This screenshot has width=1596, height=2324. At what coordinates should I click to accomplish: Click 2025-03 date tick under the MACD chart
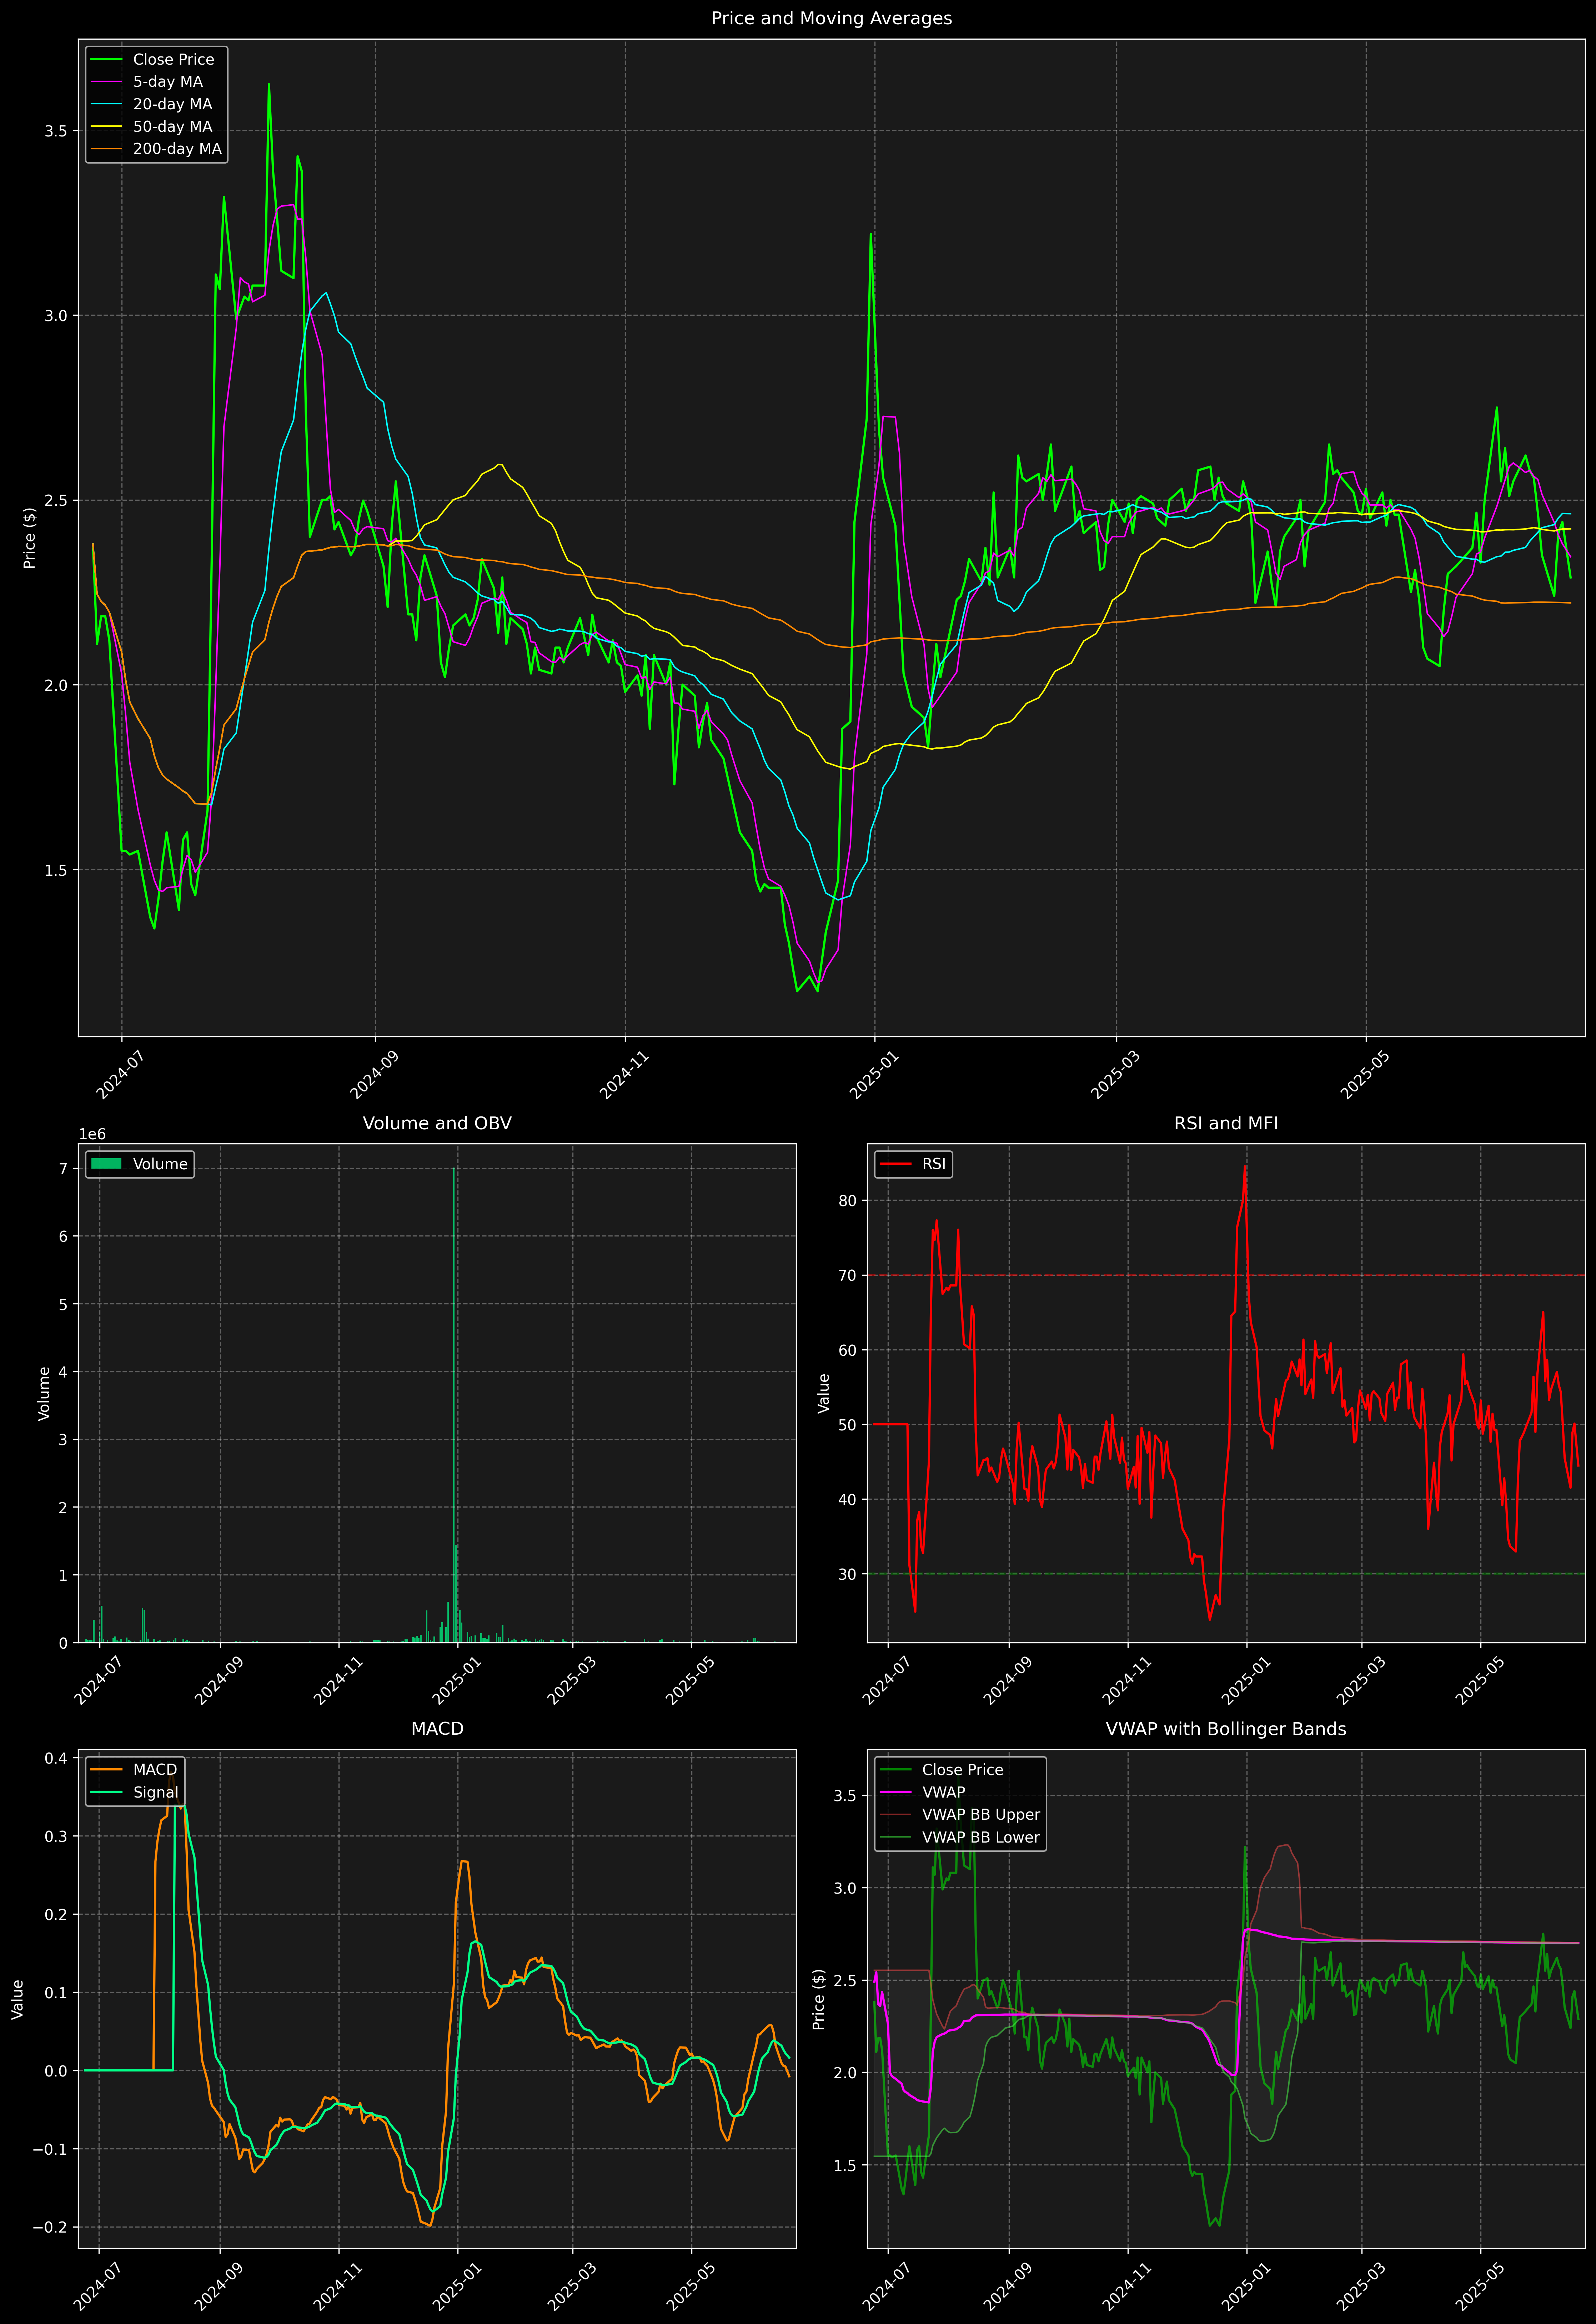click(571, 2286)
